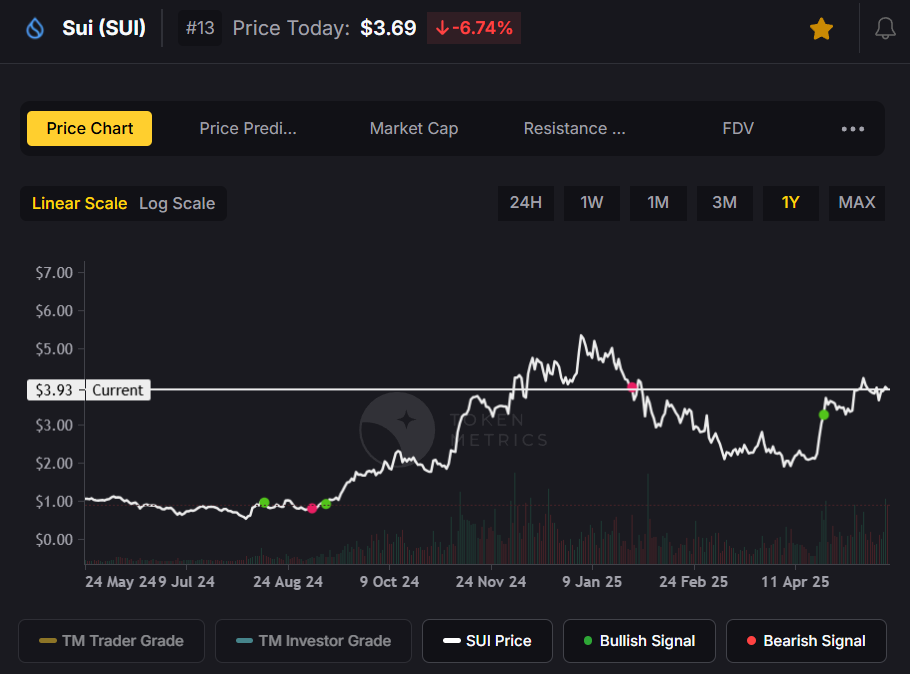Set time range to 3M
910x674 pixels.
724,203
